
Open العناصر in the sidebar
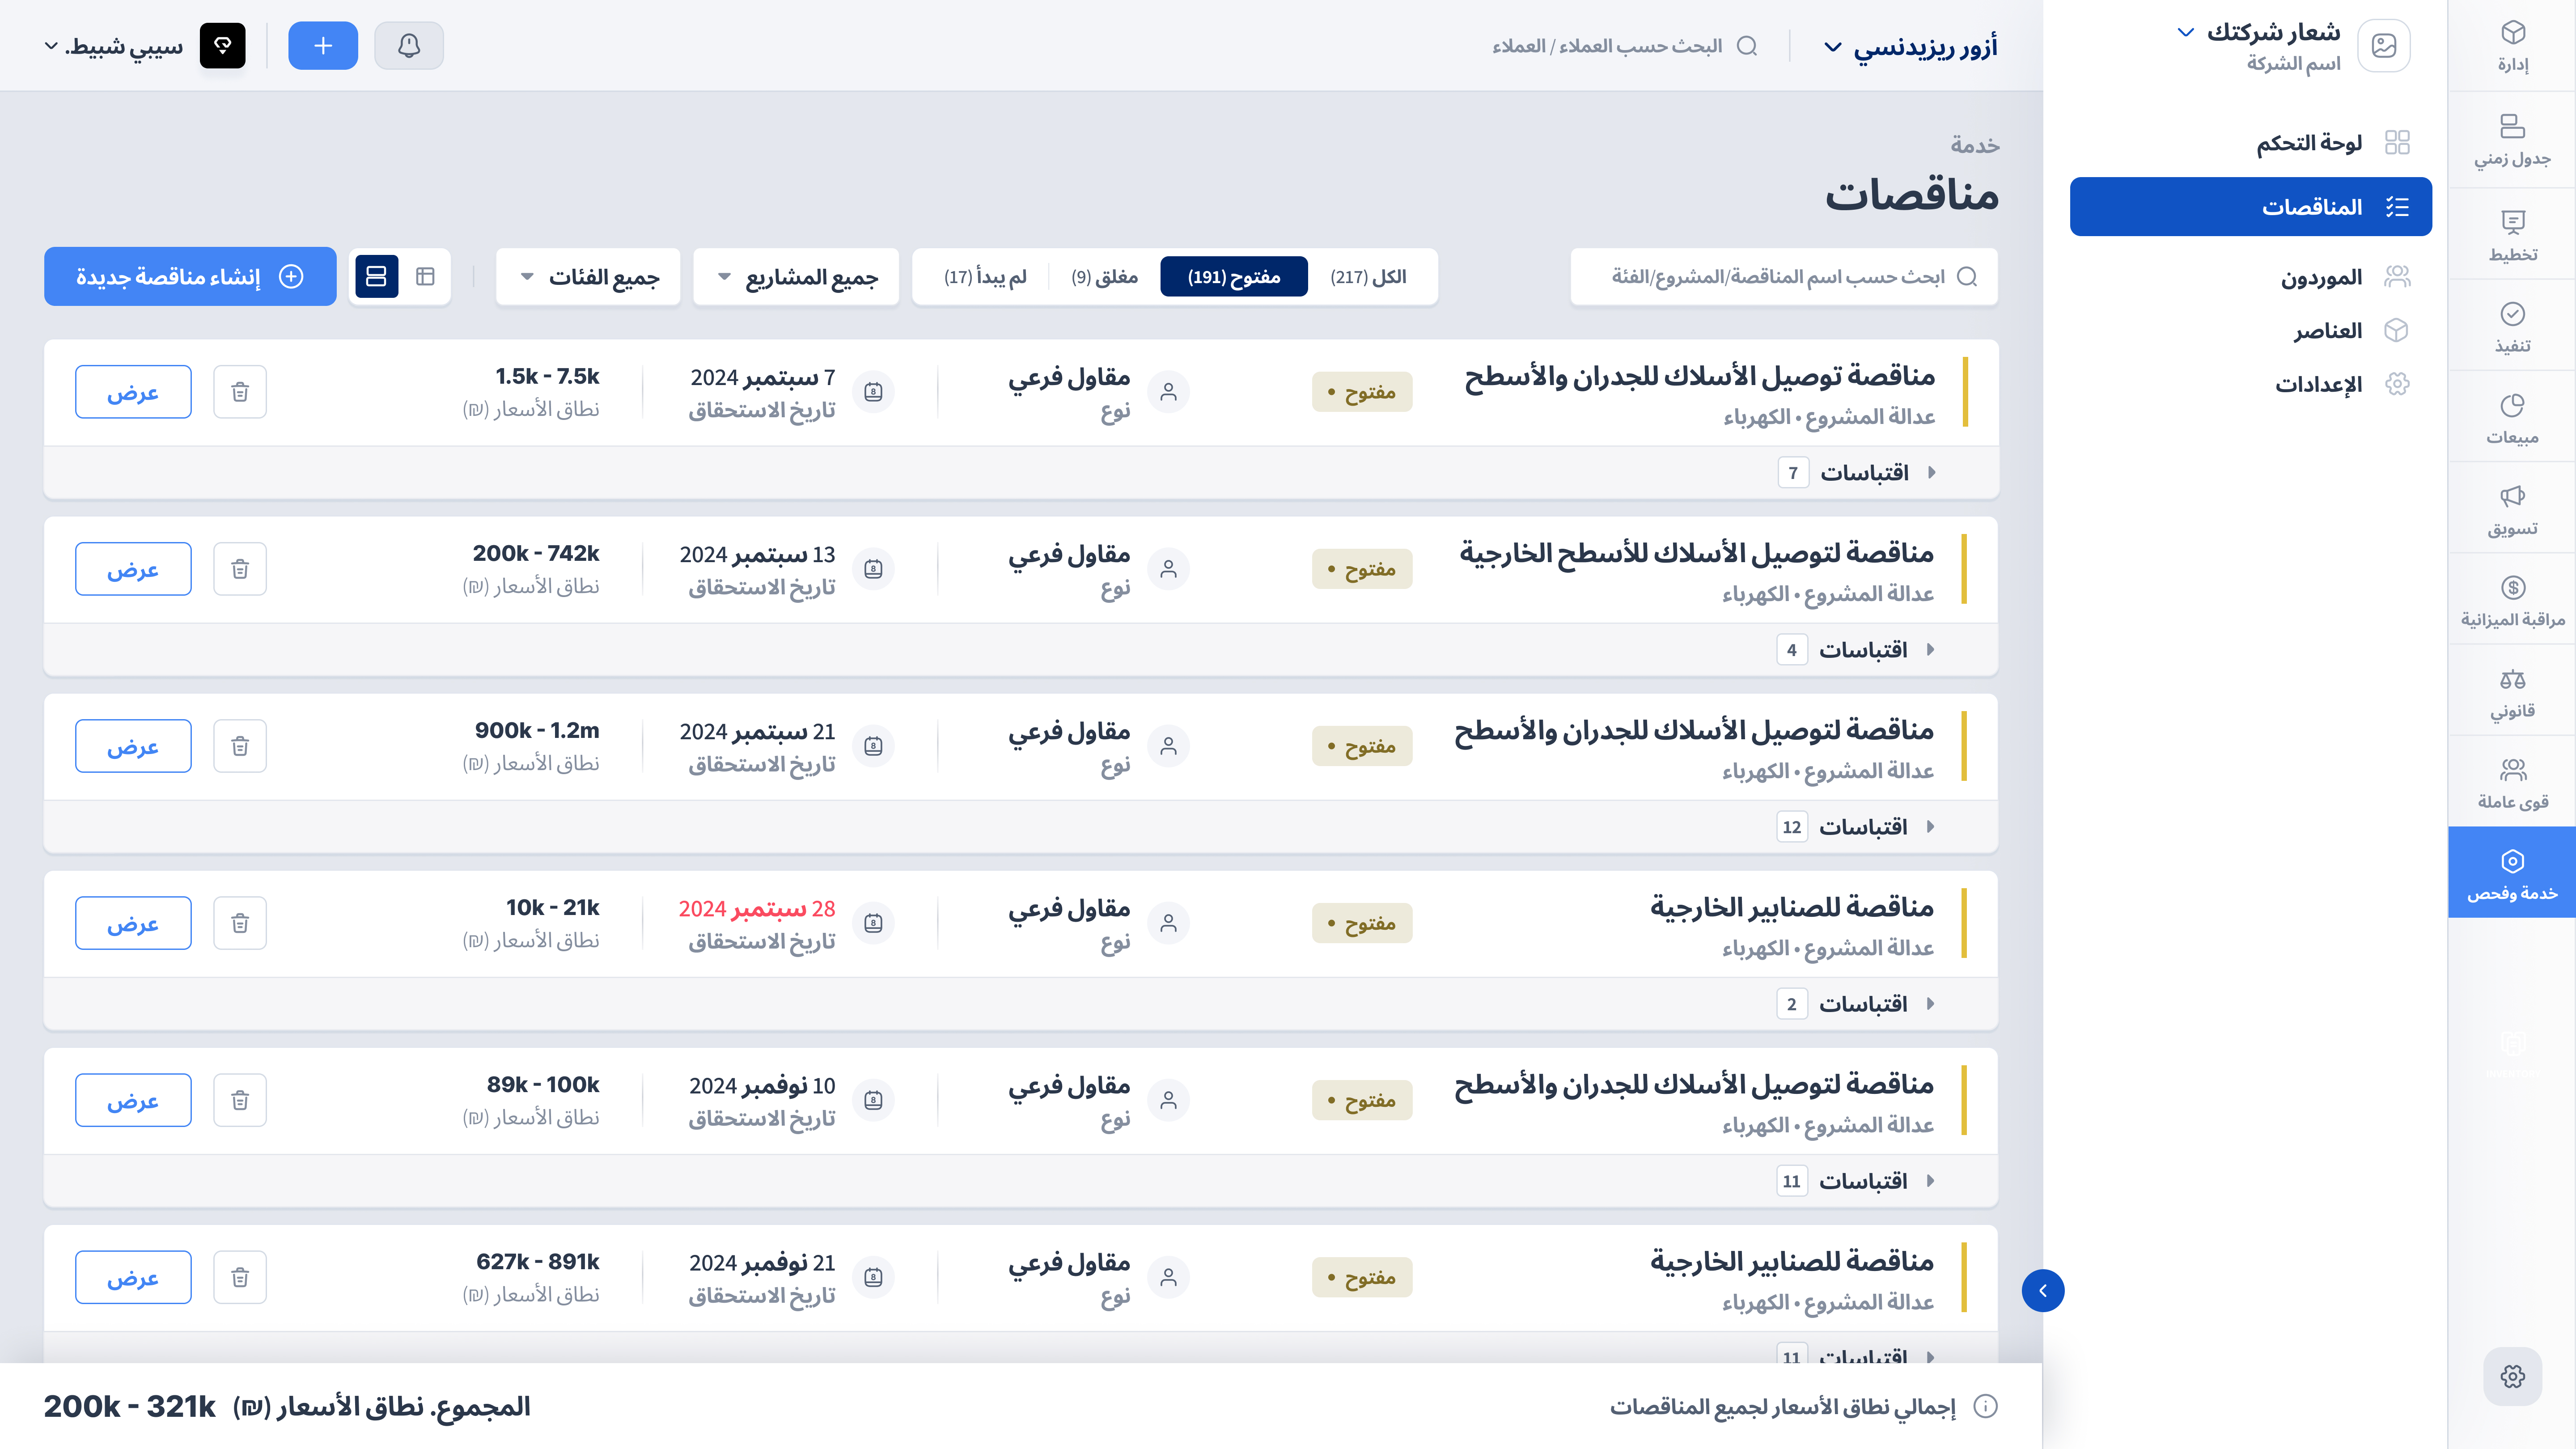coord(2250,330)
